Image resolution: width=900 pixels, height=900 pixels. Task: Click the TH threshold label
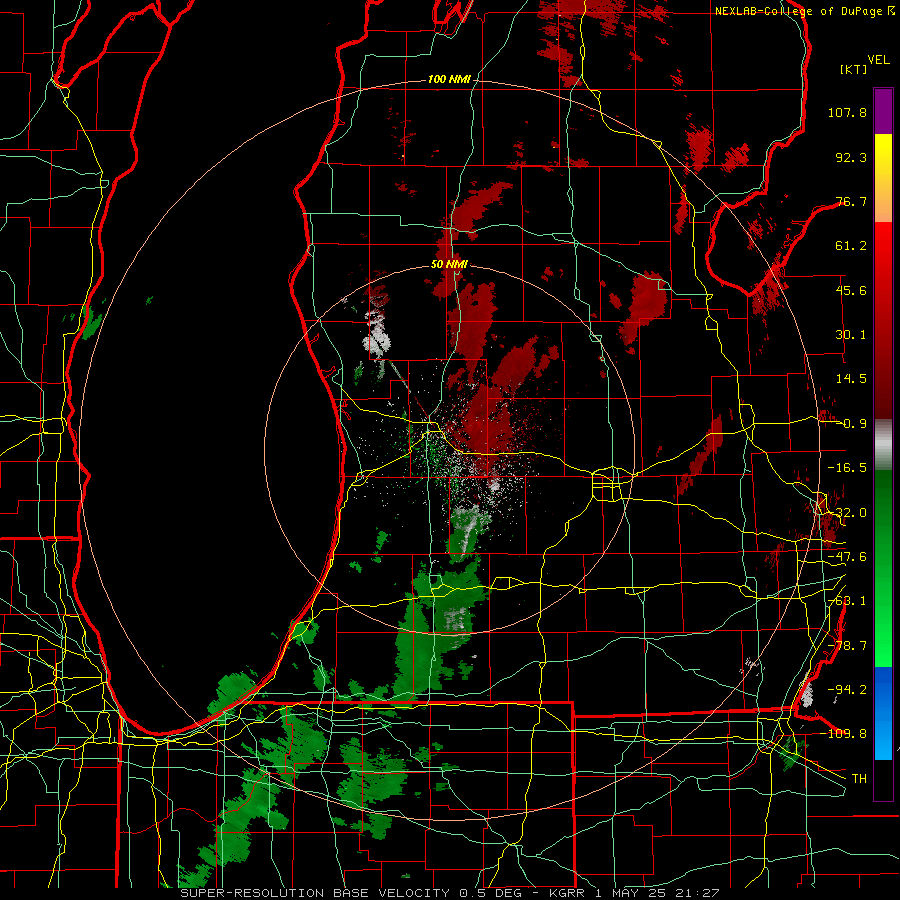point(859,778)
